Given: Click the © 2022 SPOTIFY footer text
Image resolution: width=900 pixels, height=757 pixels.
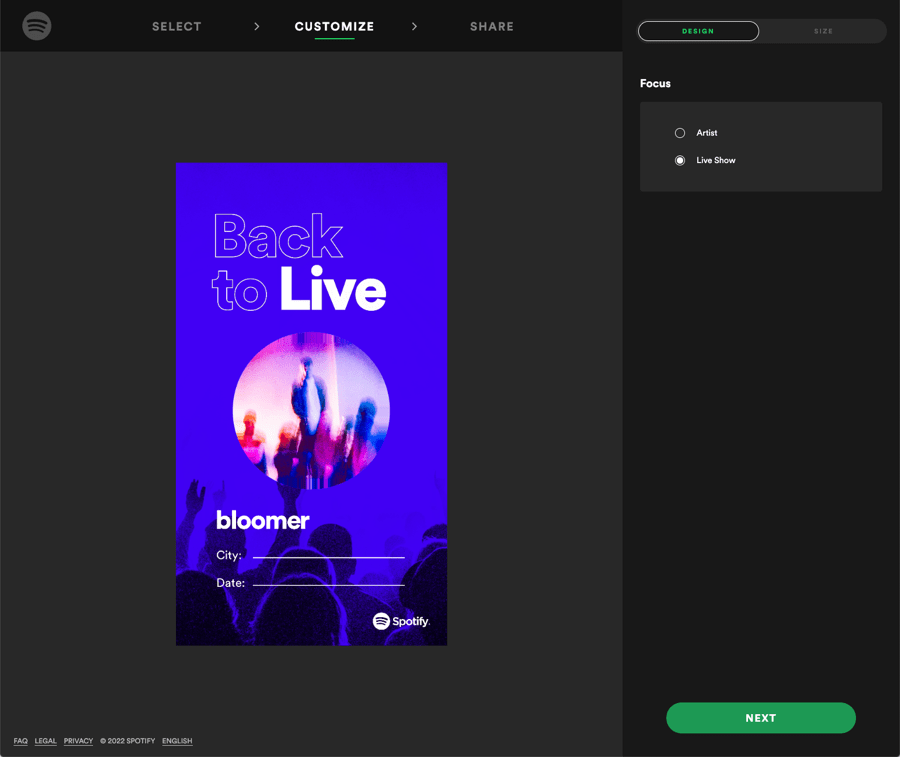Looking at the screenshot, I should 126,740.
